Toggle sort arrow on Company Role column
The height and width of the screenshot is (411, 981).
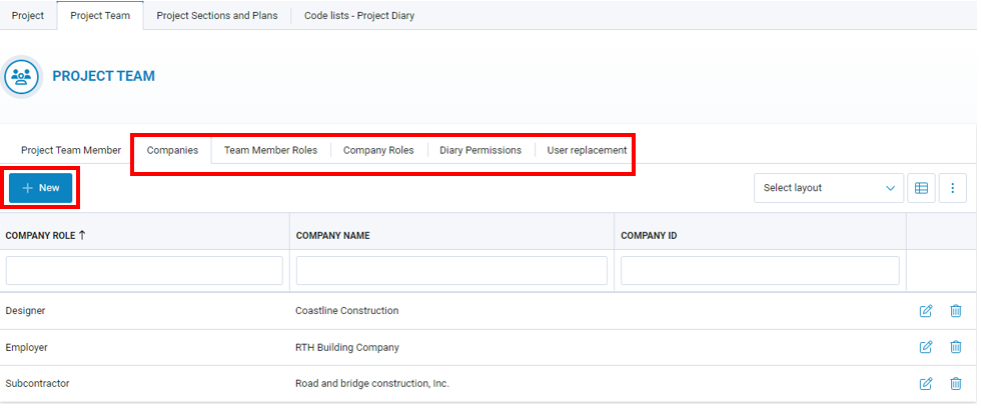pos(82,235)
